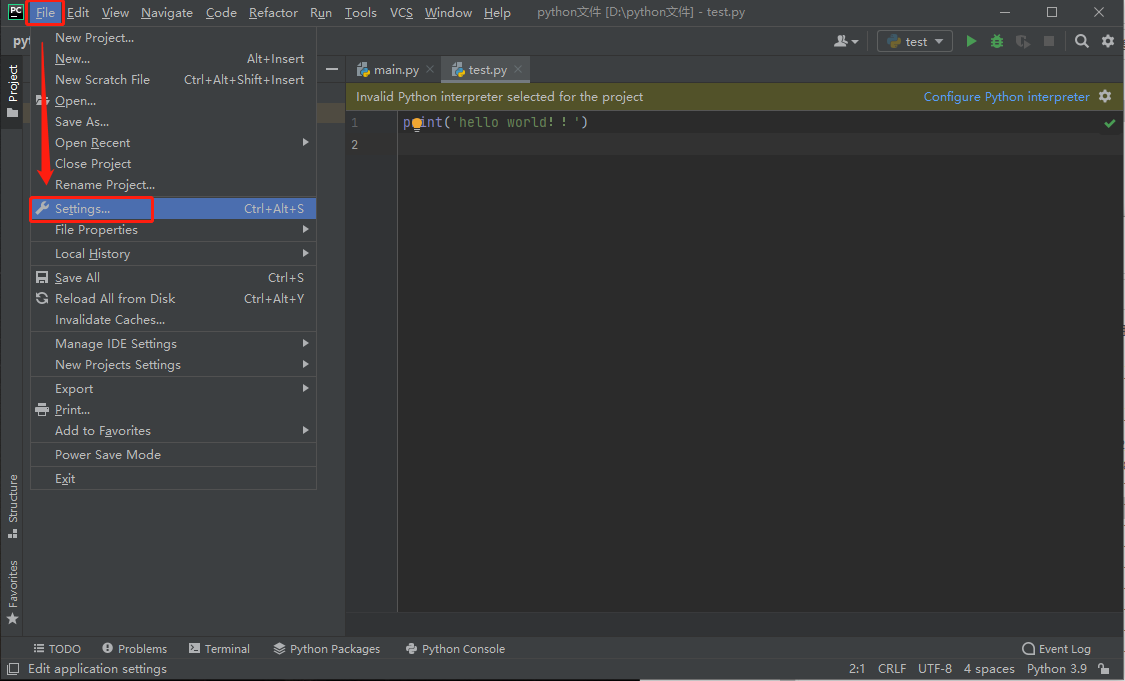Open Favorites tool window sidebar tab
Screen dimensions: 1125x681
12,591
